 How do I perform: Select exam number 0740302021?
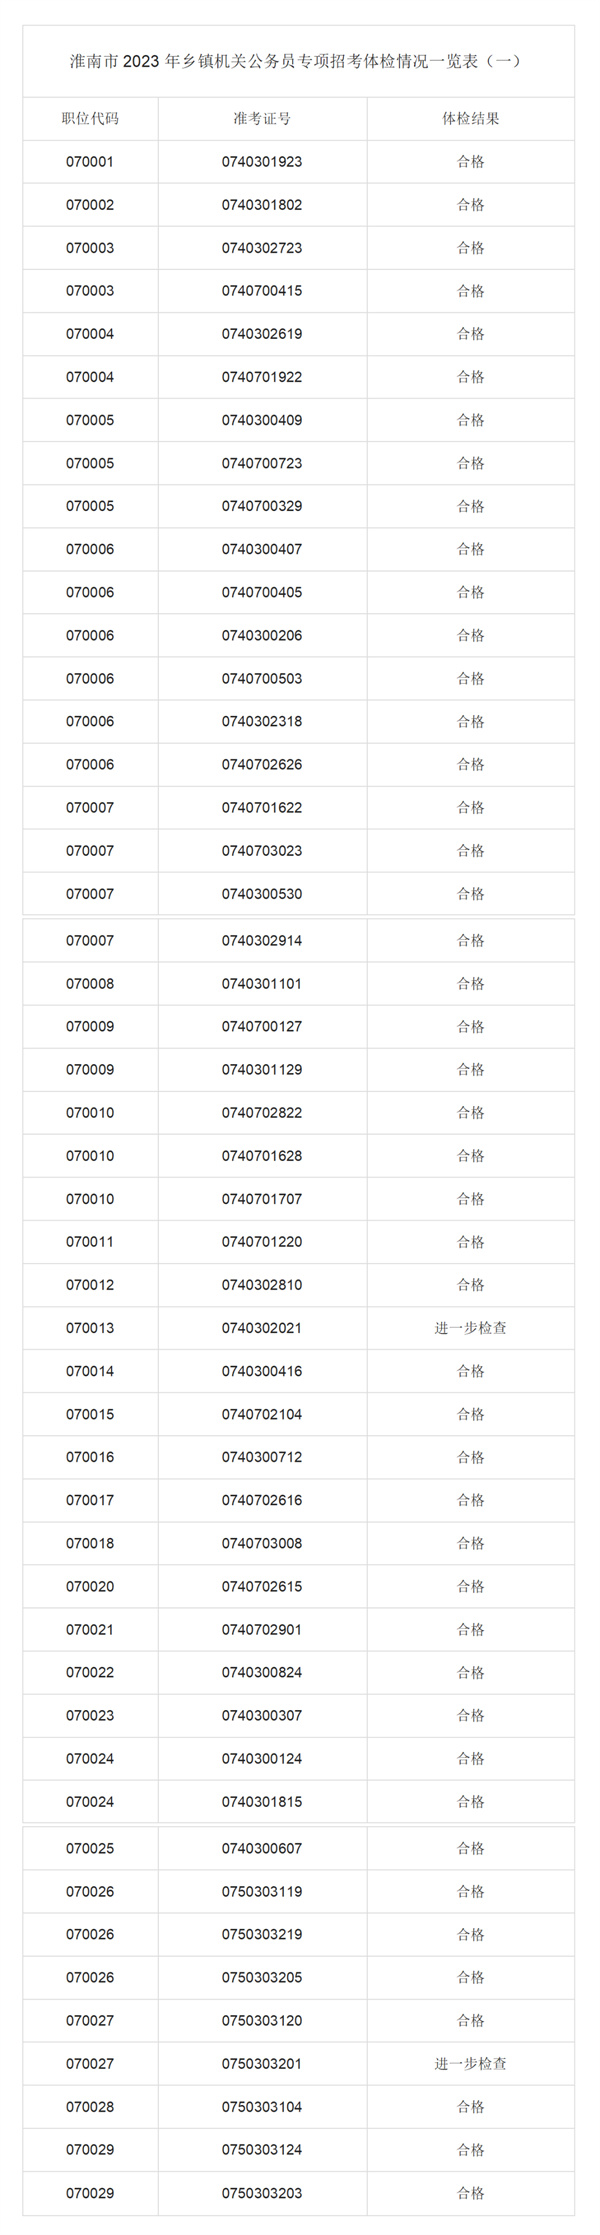pos(262,1328)
